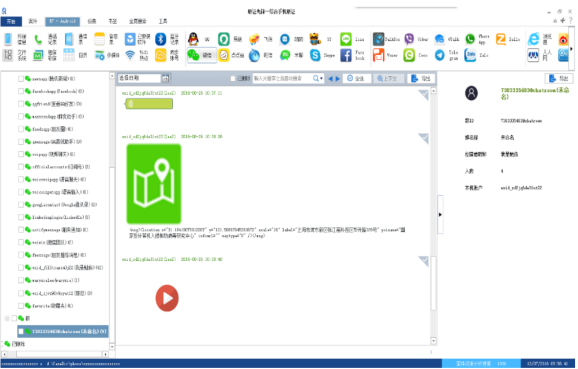Click the Facebook icon
The image size is (578, 369).
click(x=346, y=55)
